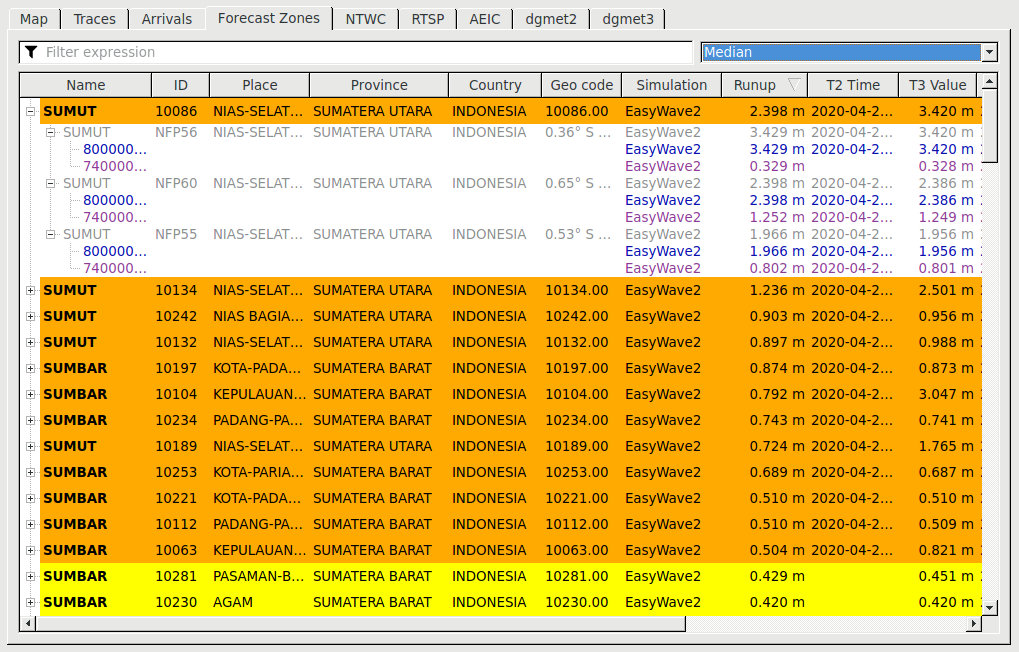Expand the SUMBAR 10221 row
1019x652 pixels.
click(31, 499)
